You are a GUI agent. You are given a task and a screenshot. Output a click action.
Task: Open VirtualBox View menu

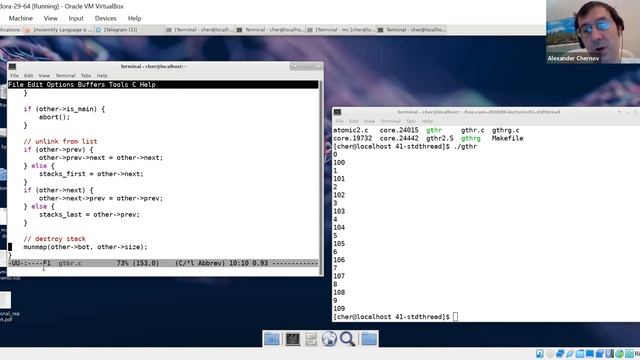[51, 18]
